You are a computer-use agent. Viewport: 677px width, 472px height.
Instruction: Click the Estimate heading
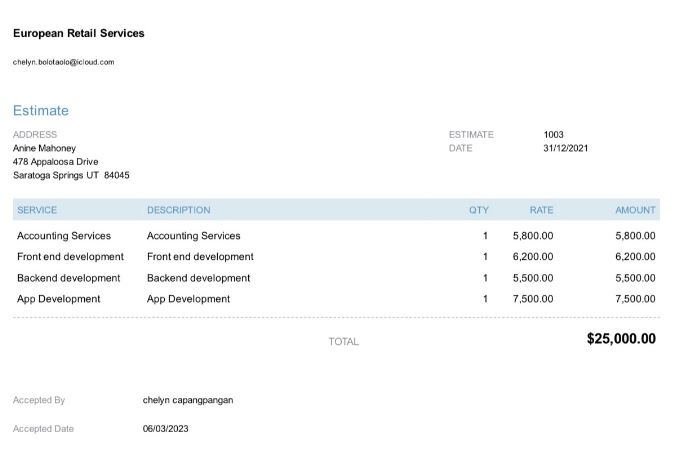pyautogui.click(x=41, y=111)
